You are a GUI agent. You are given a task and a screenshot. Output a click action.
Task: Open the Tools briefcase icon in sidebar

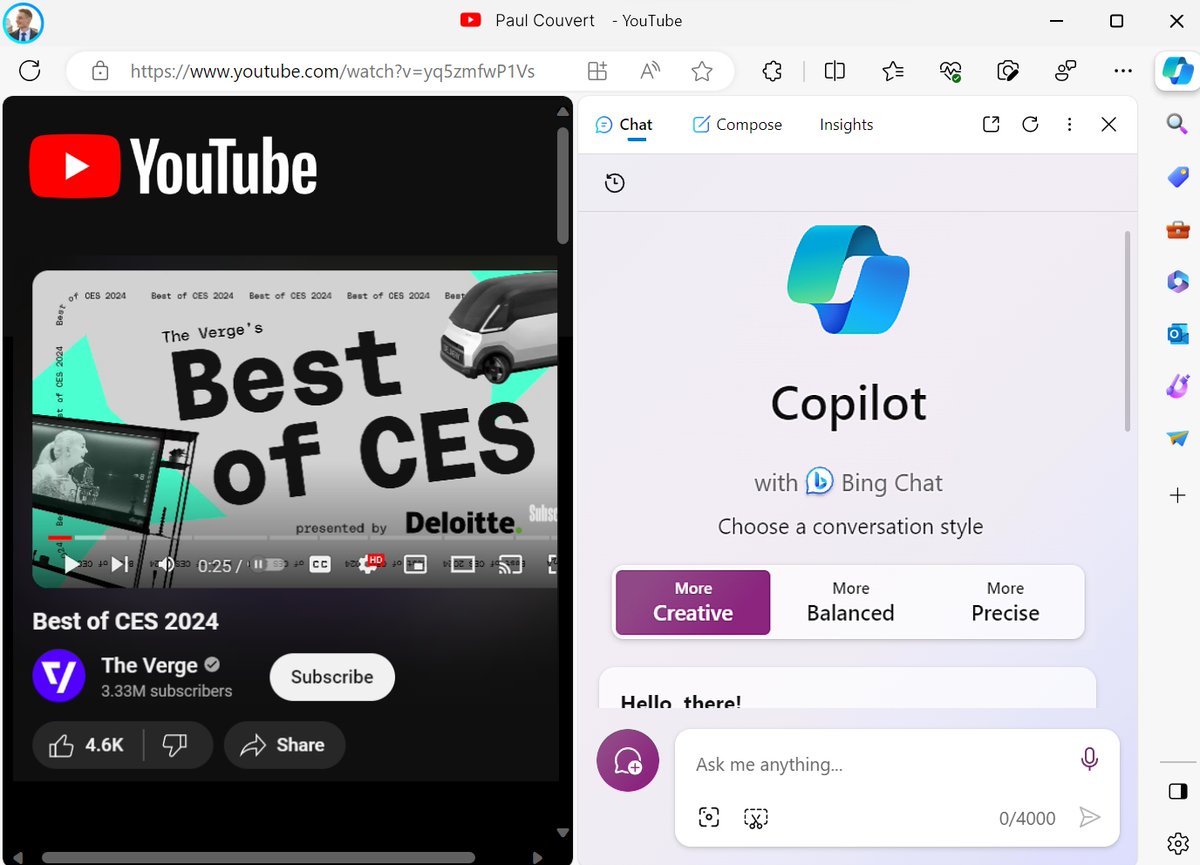tap(1177, 230)
